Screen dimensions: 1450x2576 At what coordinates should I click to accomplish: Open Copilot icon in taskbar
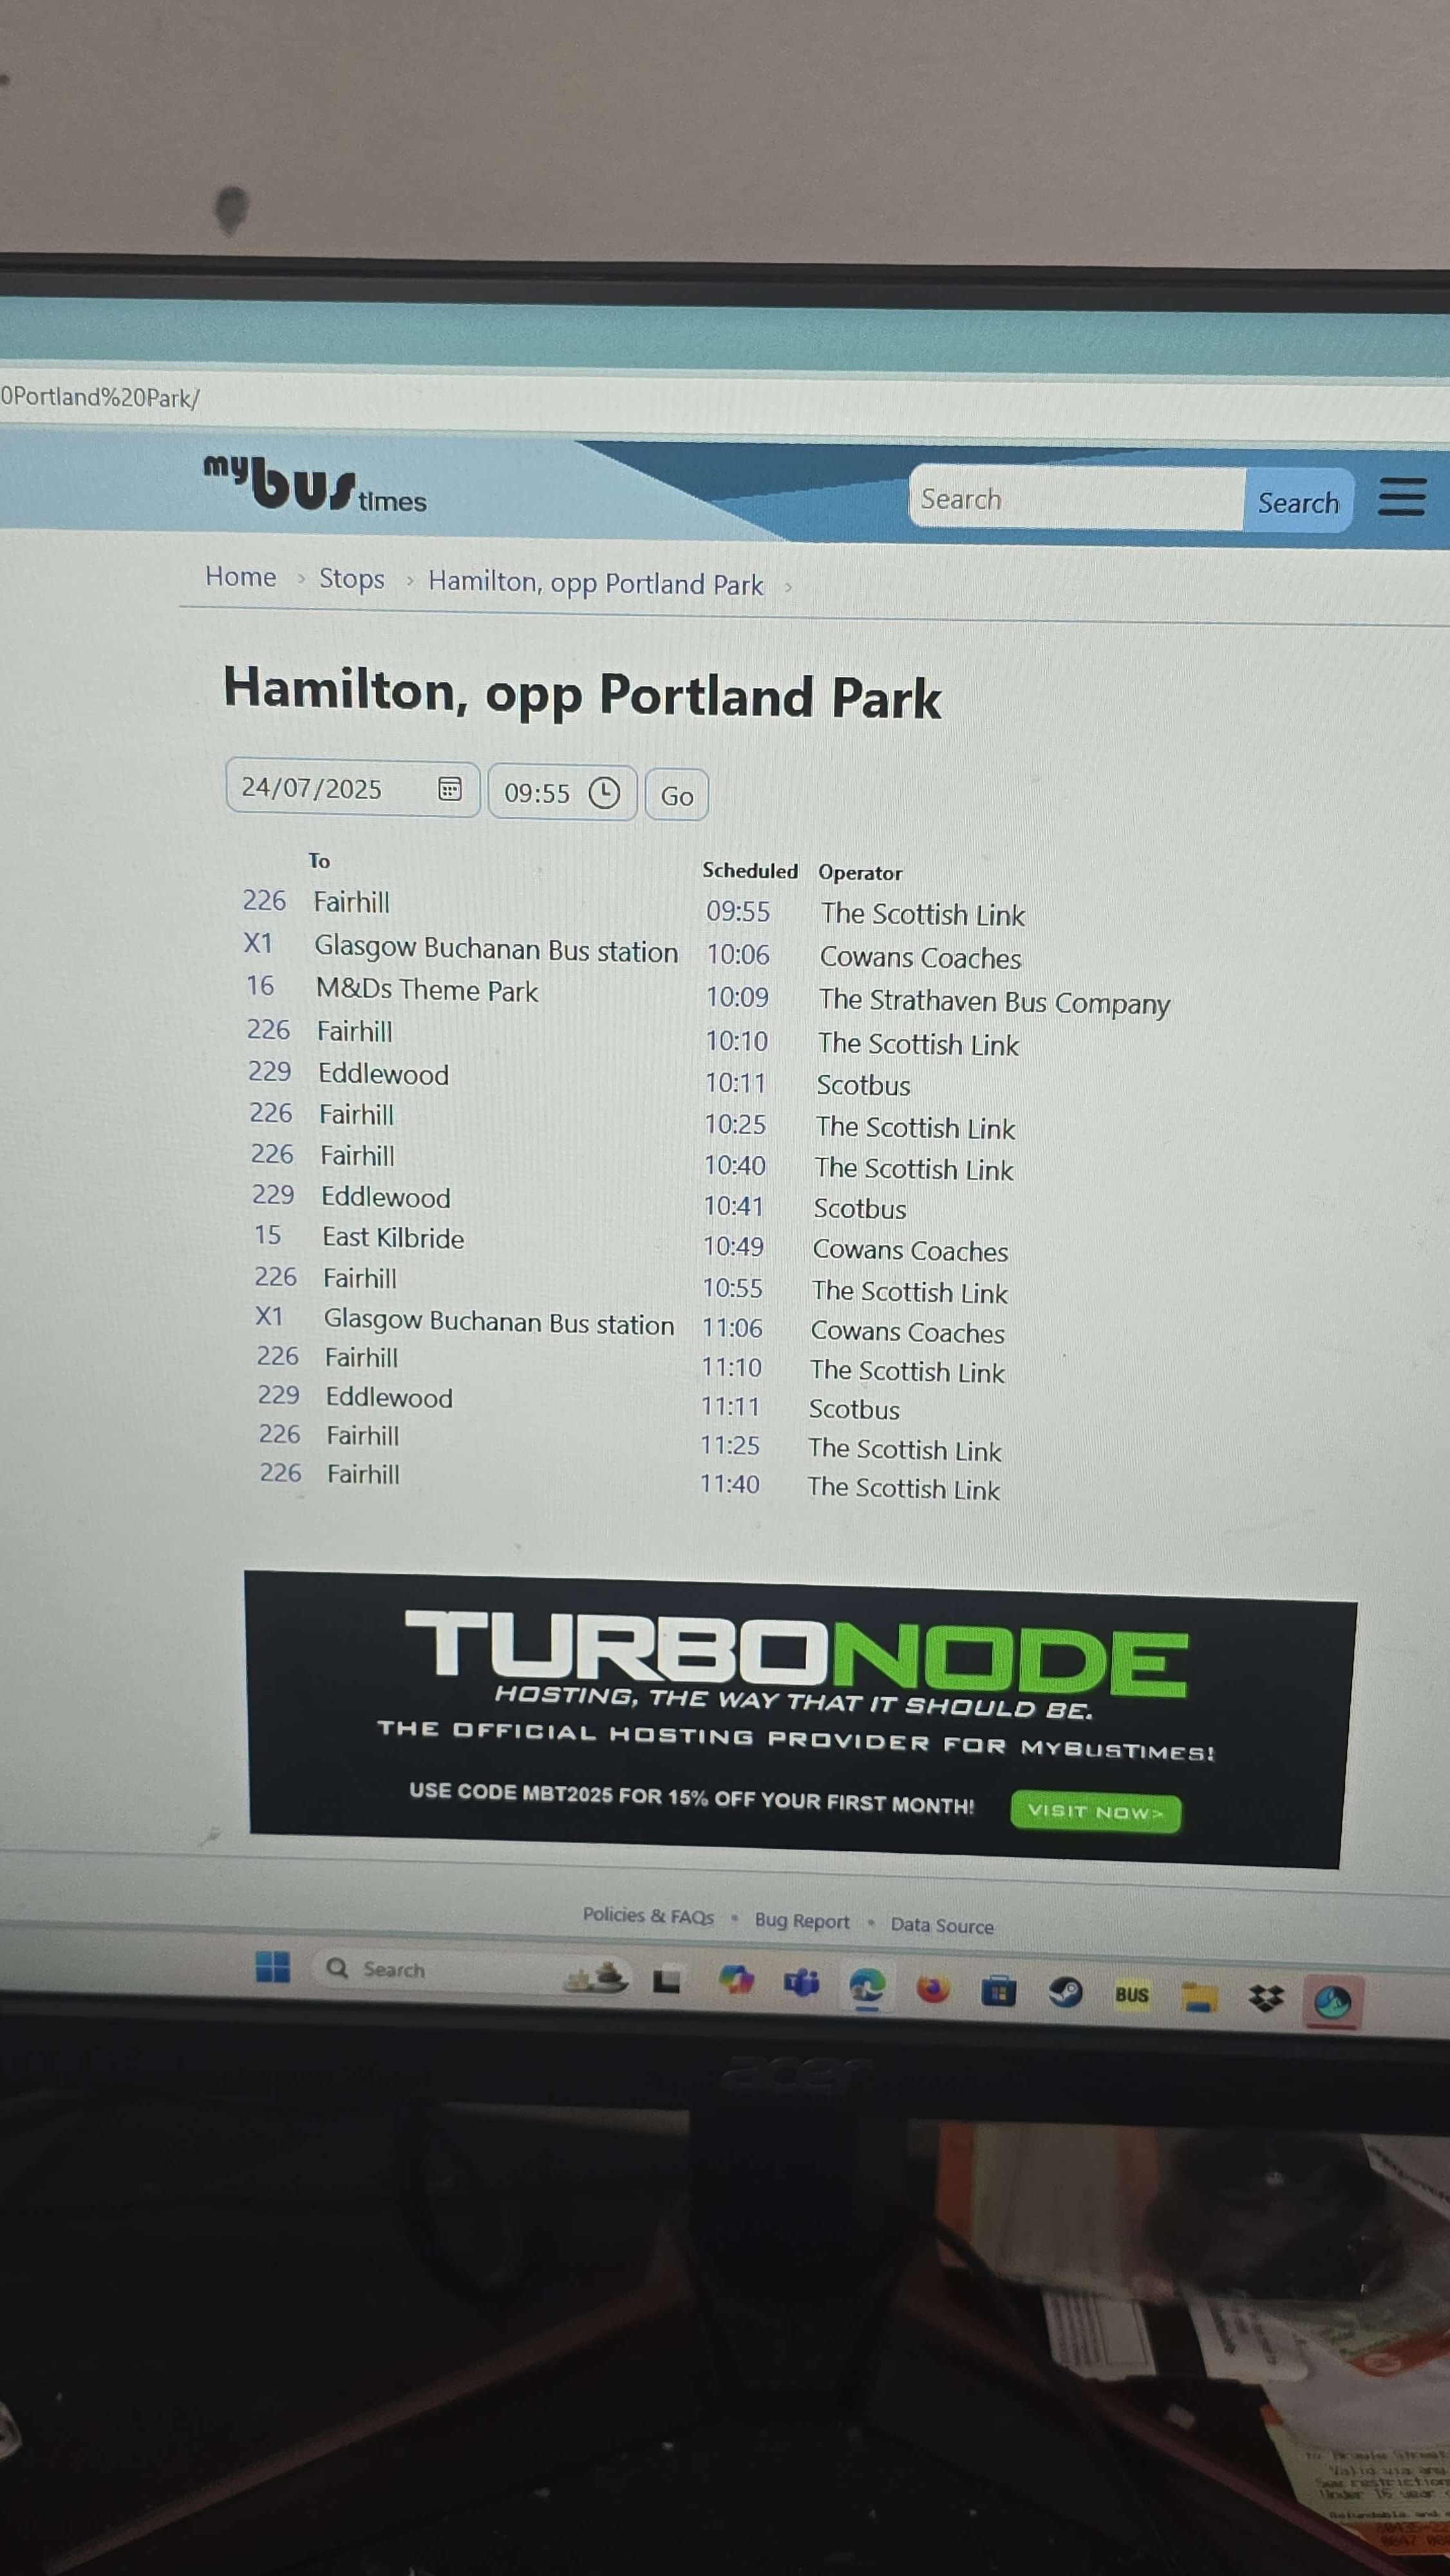click(x=736, y=1980)
